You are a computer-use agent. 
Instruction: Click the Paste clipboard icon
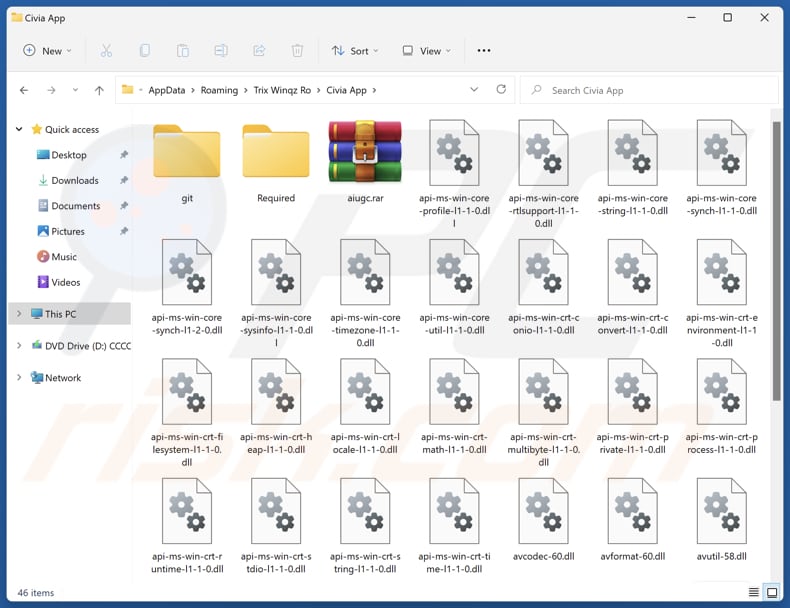(183, 50)
